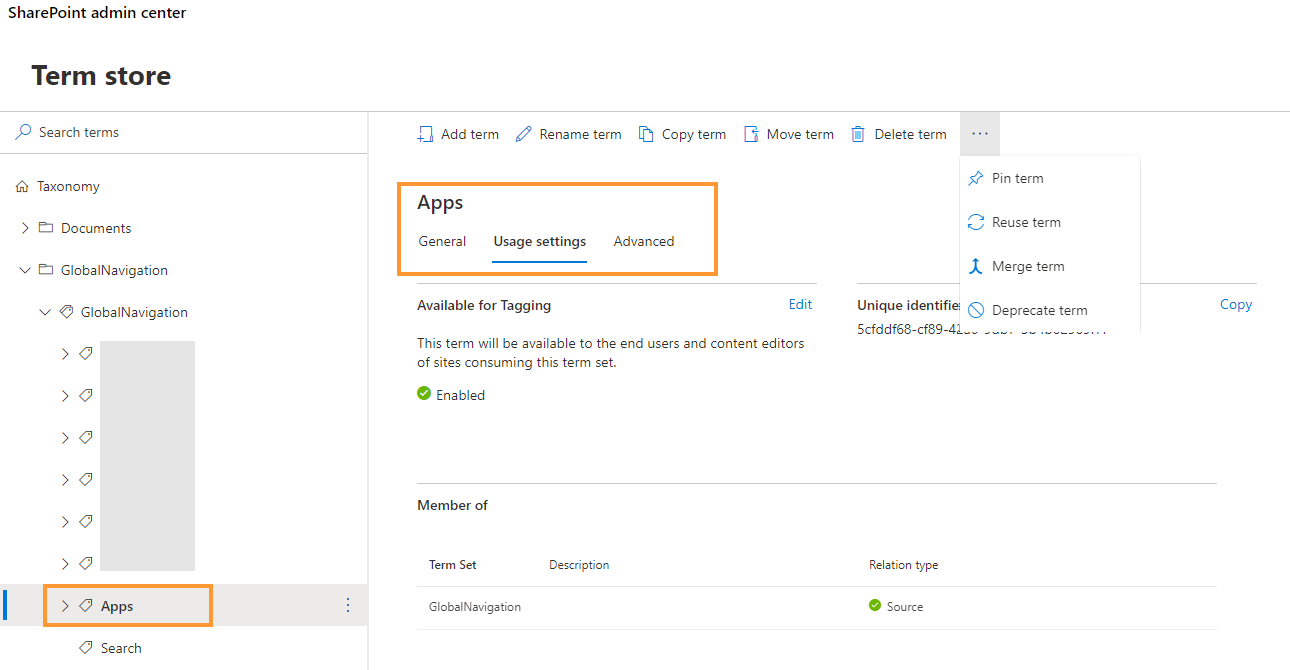Screen dimensions: 1290x670
Task: Expand the Apps term chevron
Action: pos(65,605)
